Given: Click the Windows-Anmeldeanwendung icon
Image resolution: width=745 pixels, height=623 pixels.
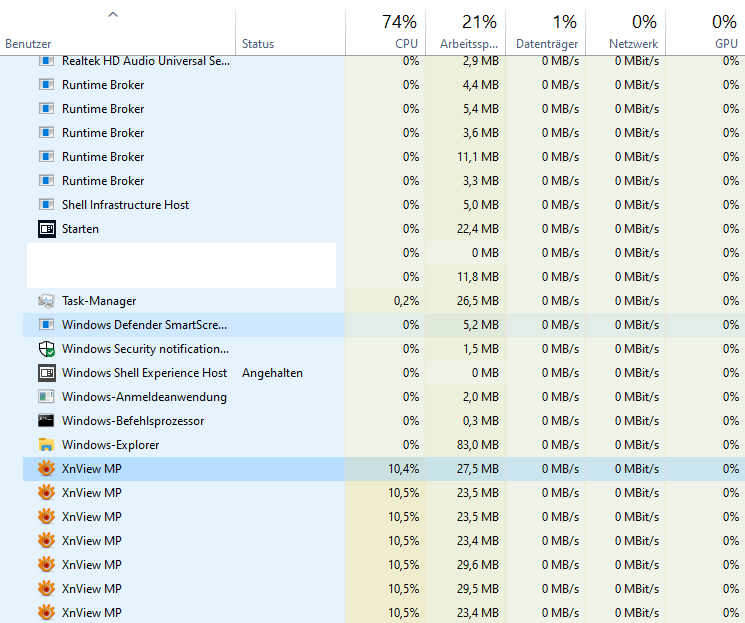Looking at the screenshot, I should [x=46, y=397].
